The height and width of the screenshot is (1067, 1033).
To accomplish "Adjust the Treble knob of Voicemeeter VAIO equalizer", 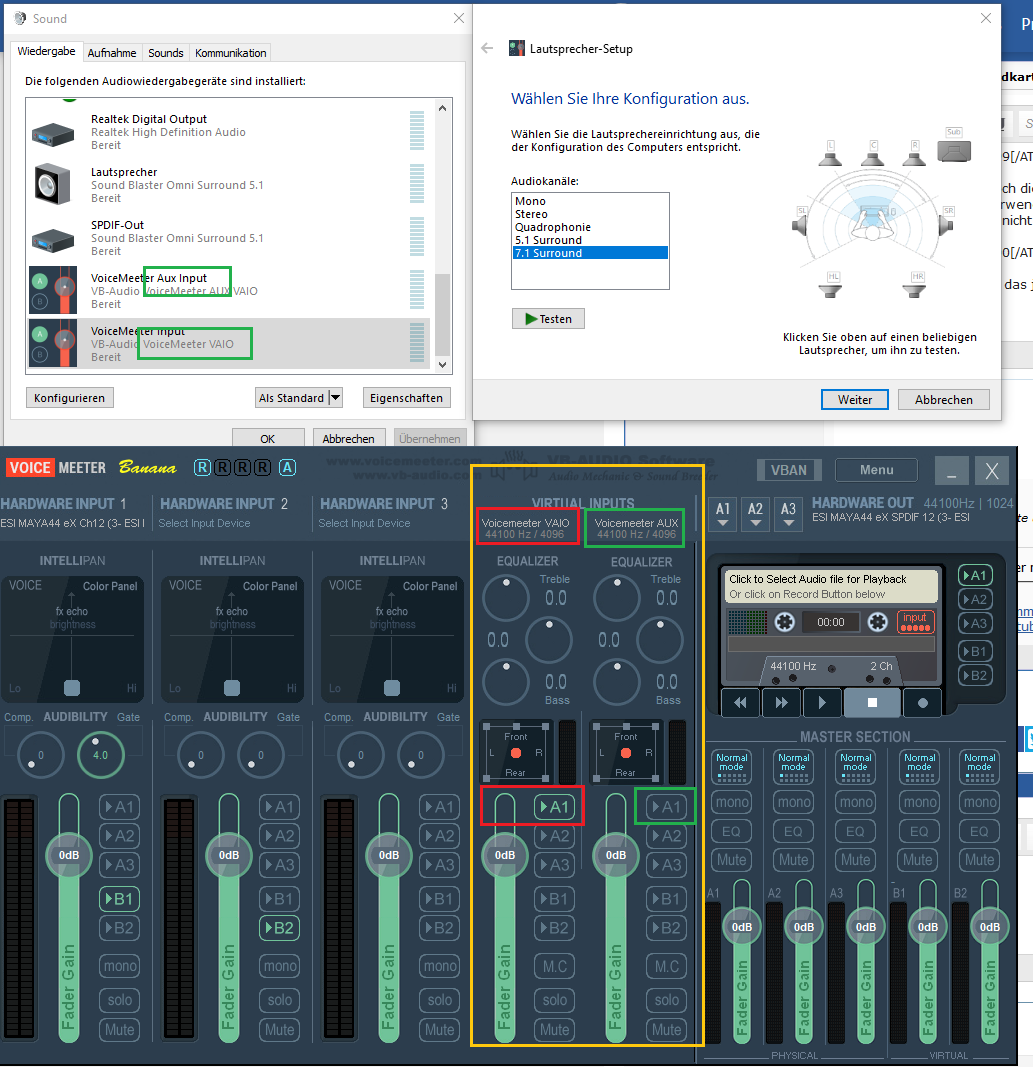I will [505, 597].
